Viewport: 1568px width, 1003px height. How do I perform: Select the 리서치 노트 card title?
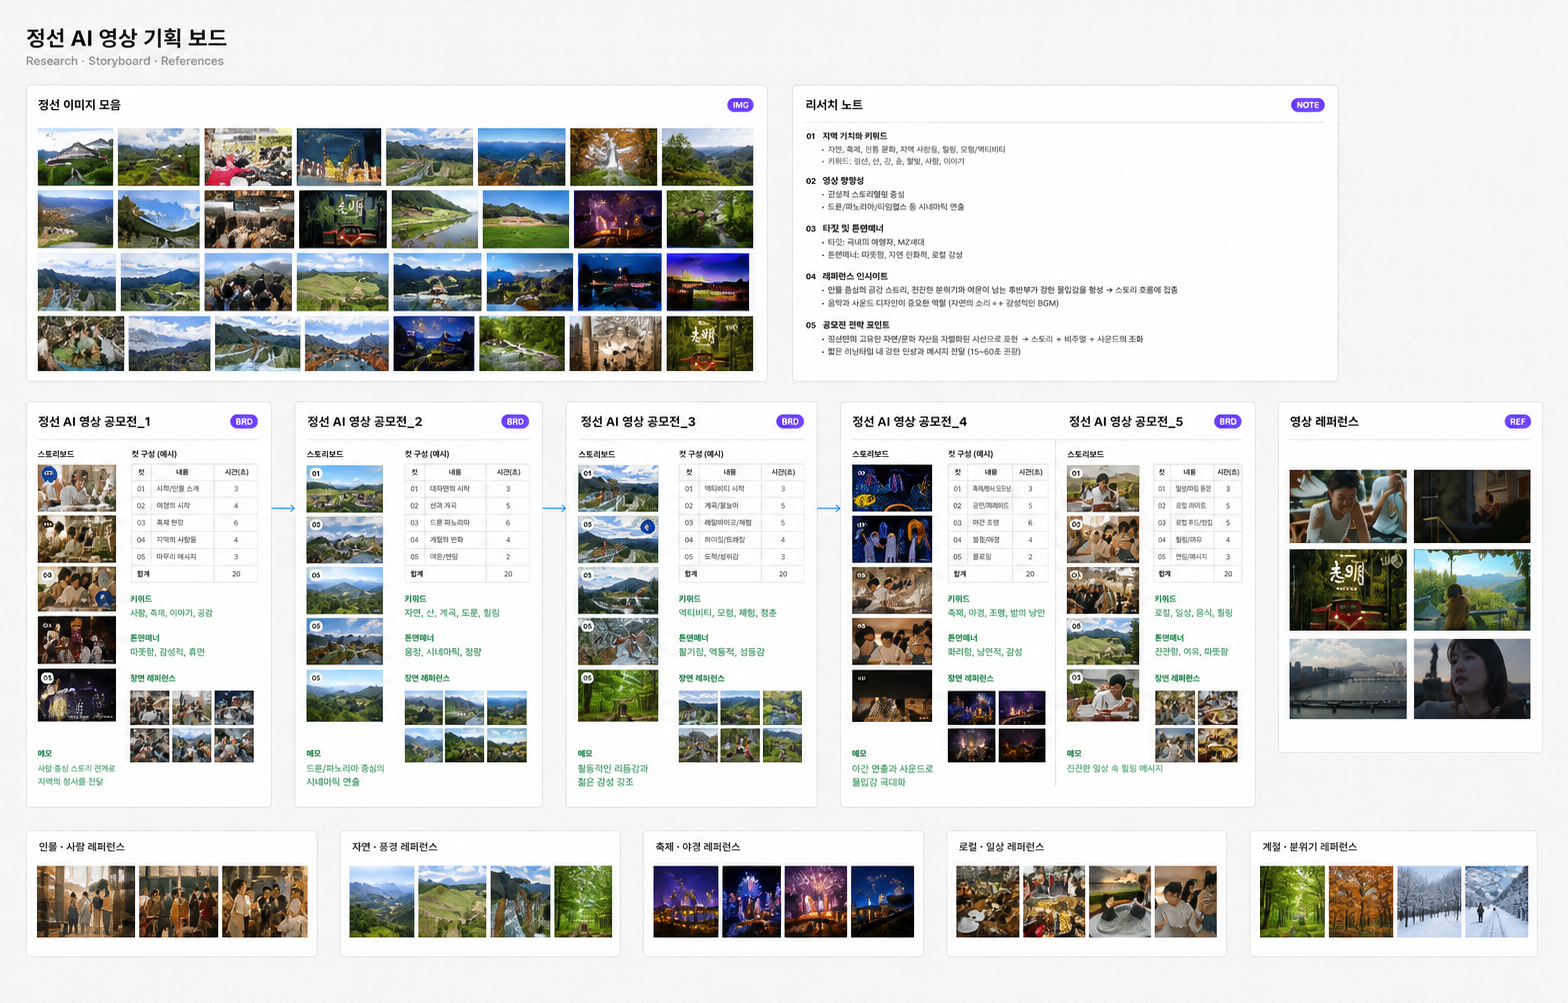click(834, 105)
